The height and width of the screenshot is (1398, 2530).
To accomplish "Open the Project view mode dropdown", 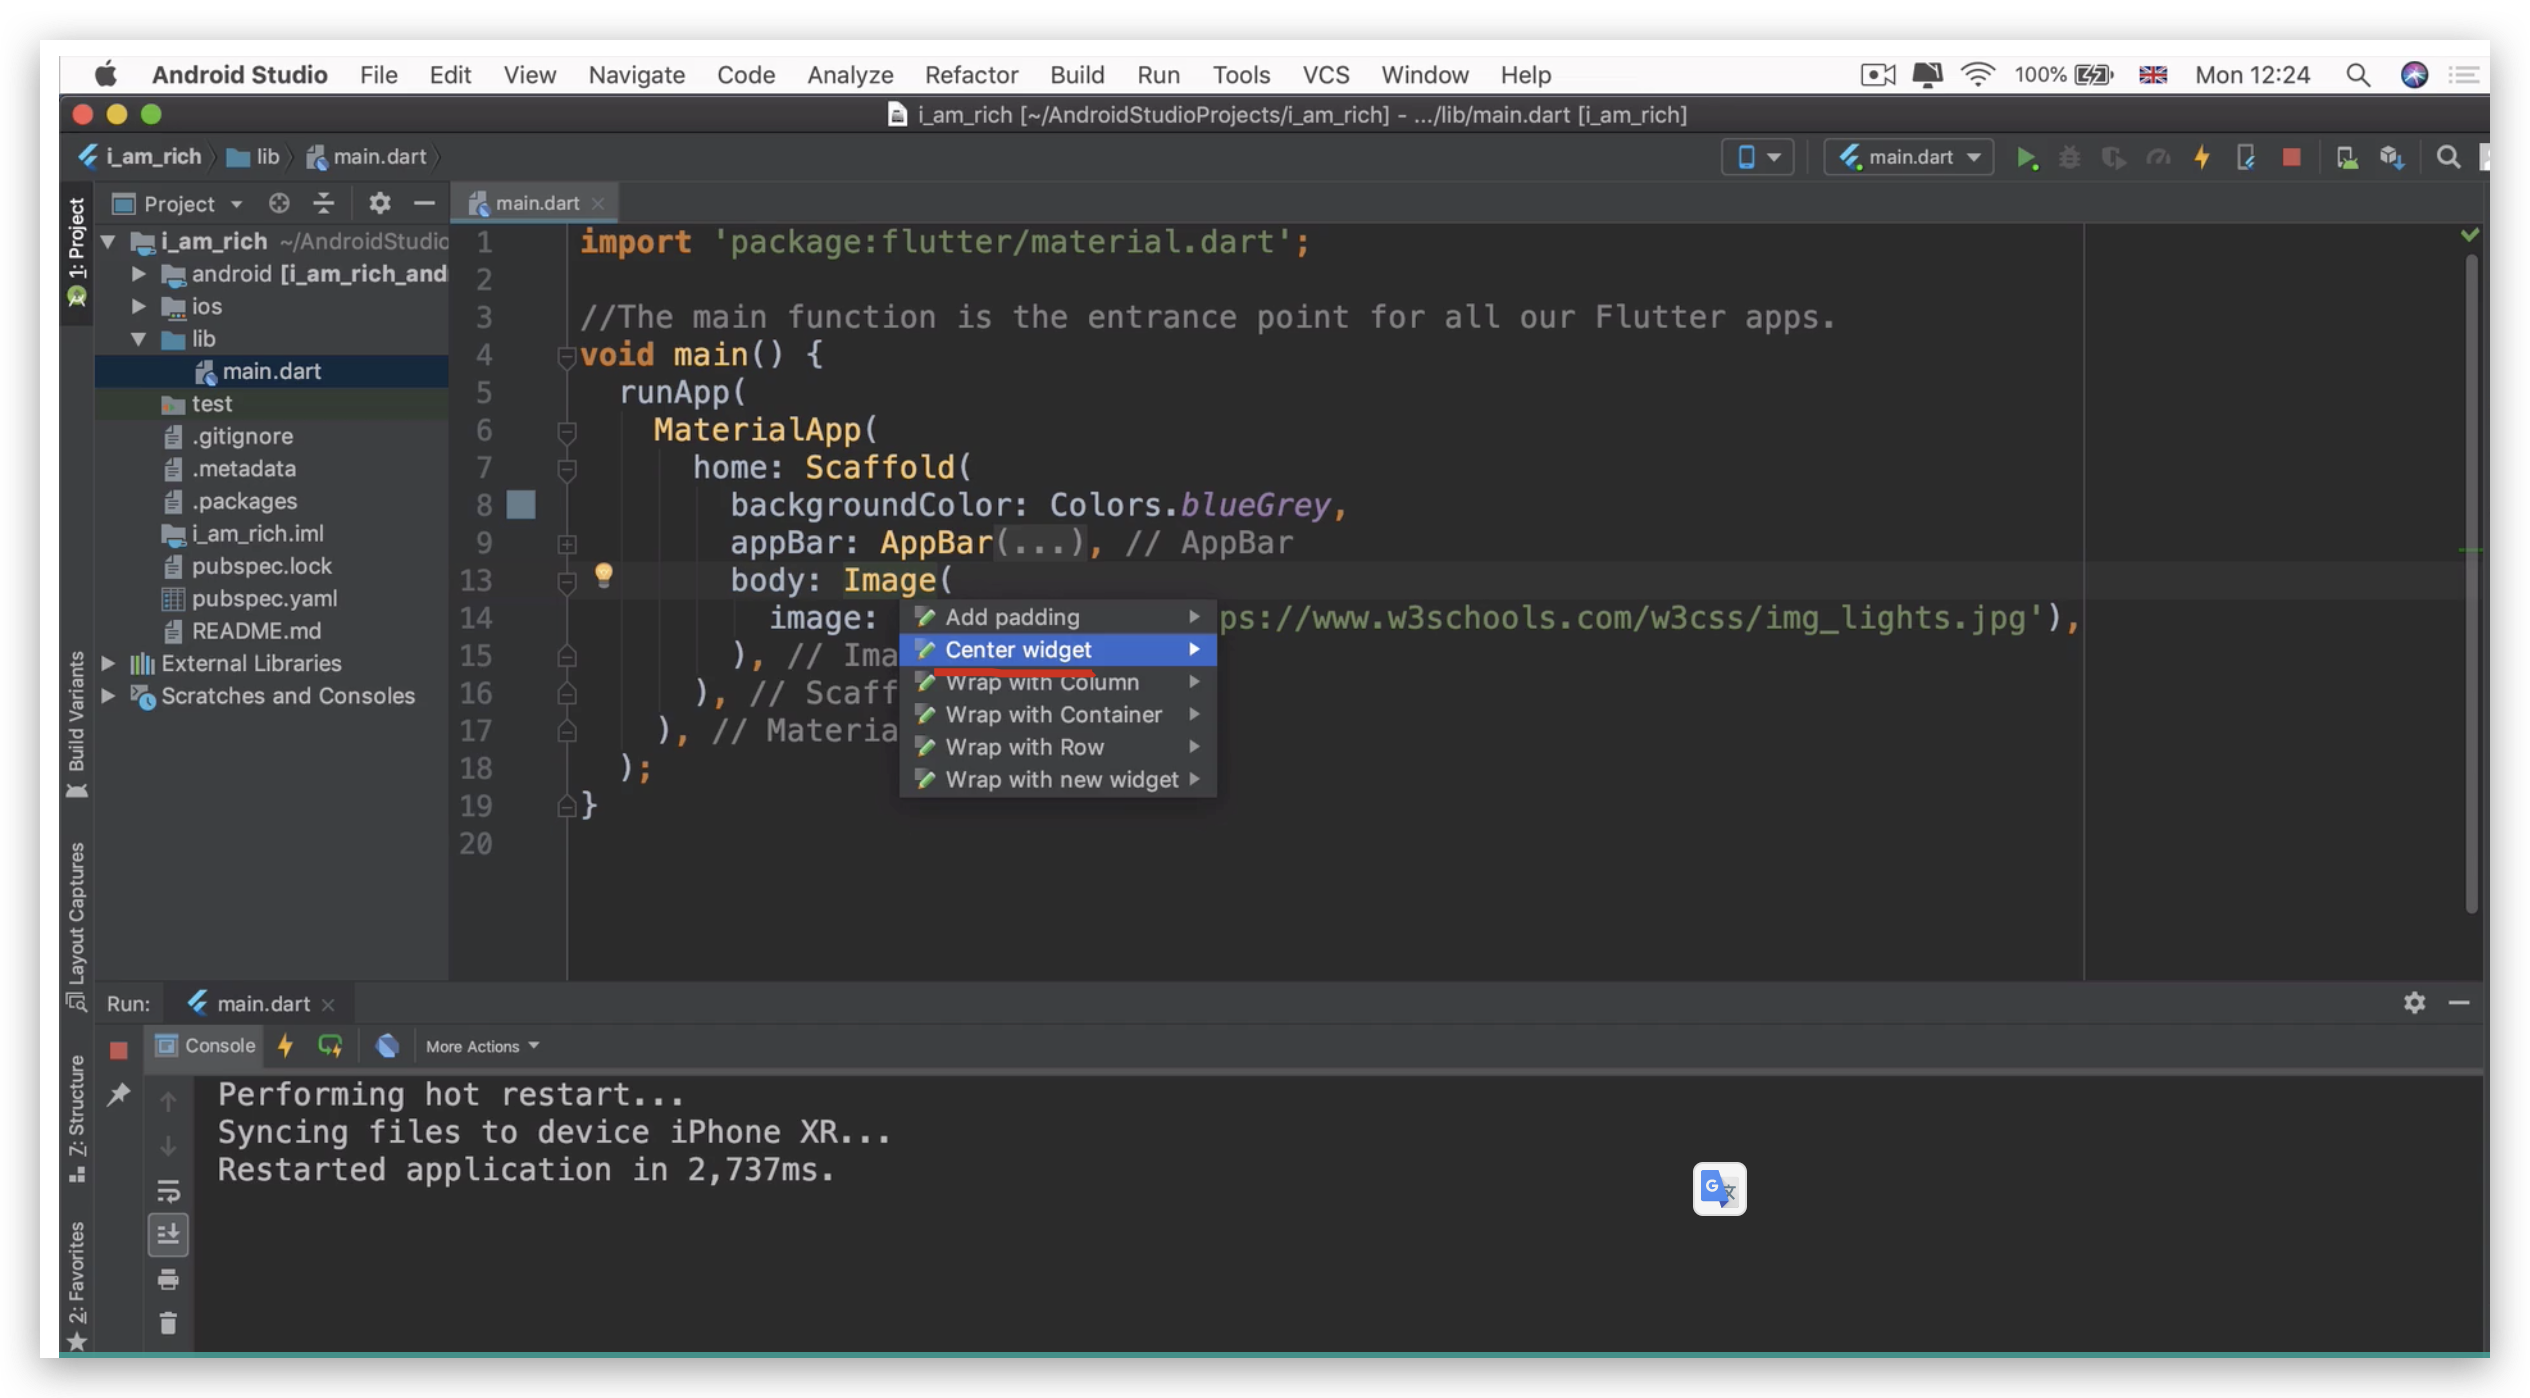I will pyautogui.click(x=178, y=204).
